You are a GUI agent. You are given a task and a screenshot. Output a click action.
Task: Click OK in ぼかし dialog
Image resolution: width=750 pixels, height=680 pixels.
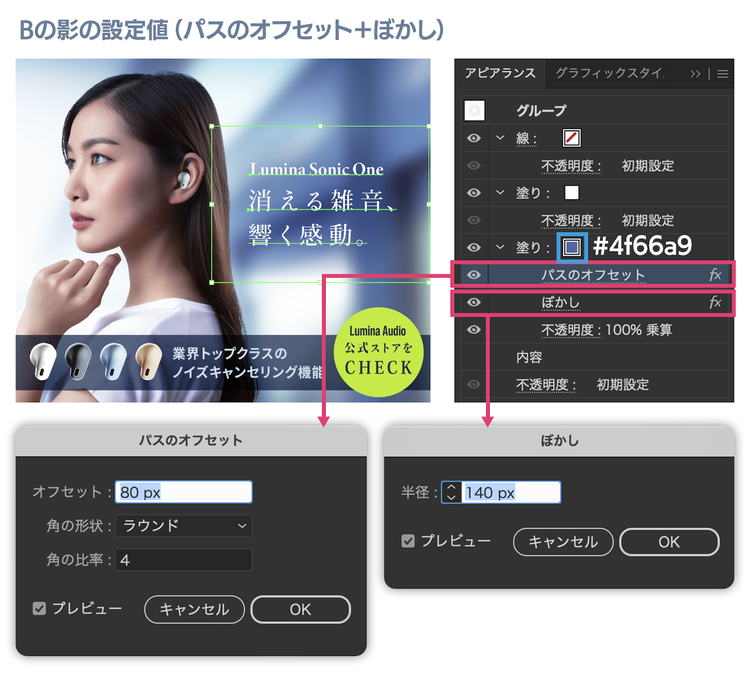coord(669,542)
